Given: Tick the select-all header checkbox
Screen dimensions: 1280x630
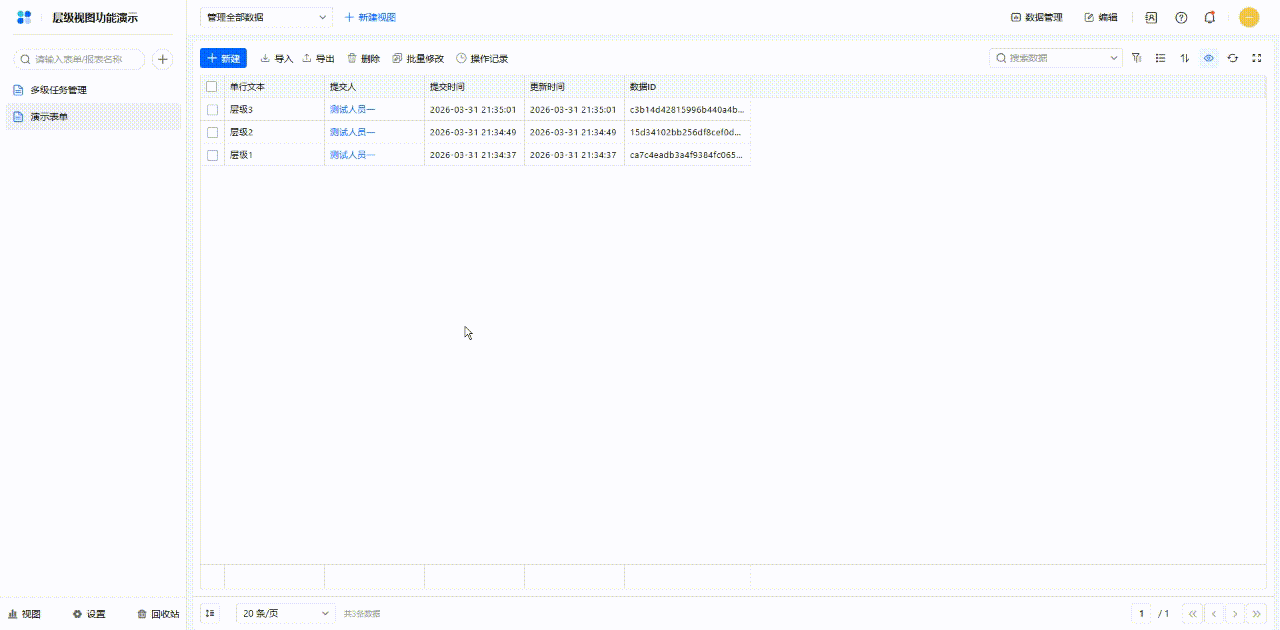Looking at the screenshot, I should (212, 87).
